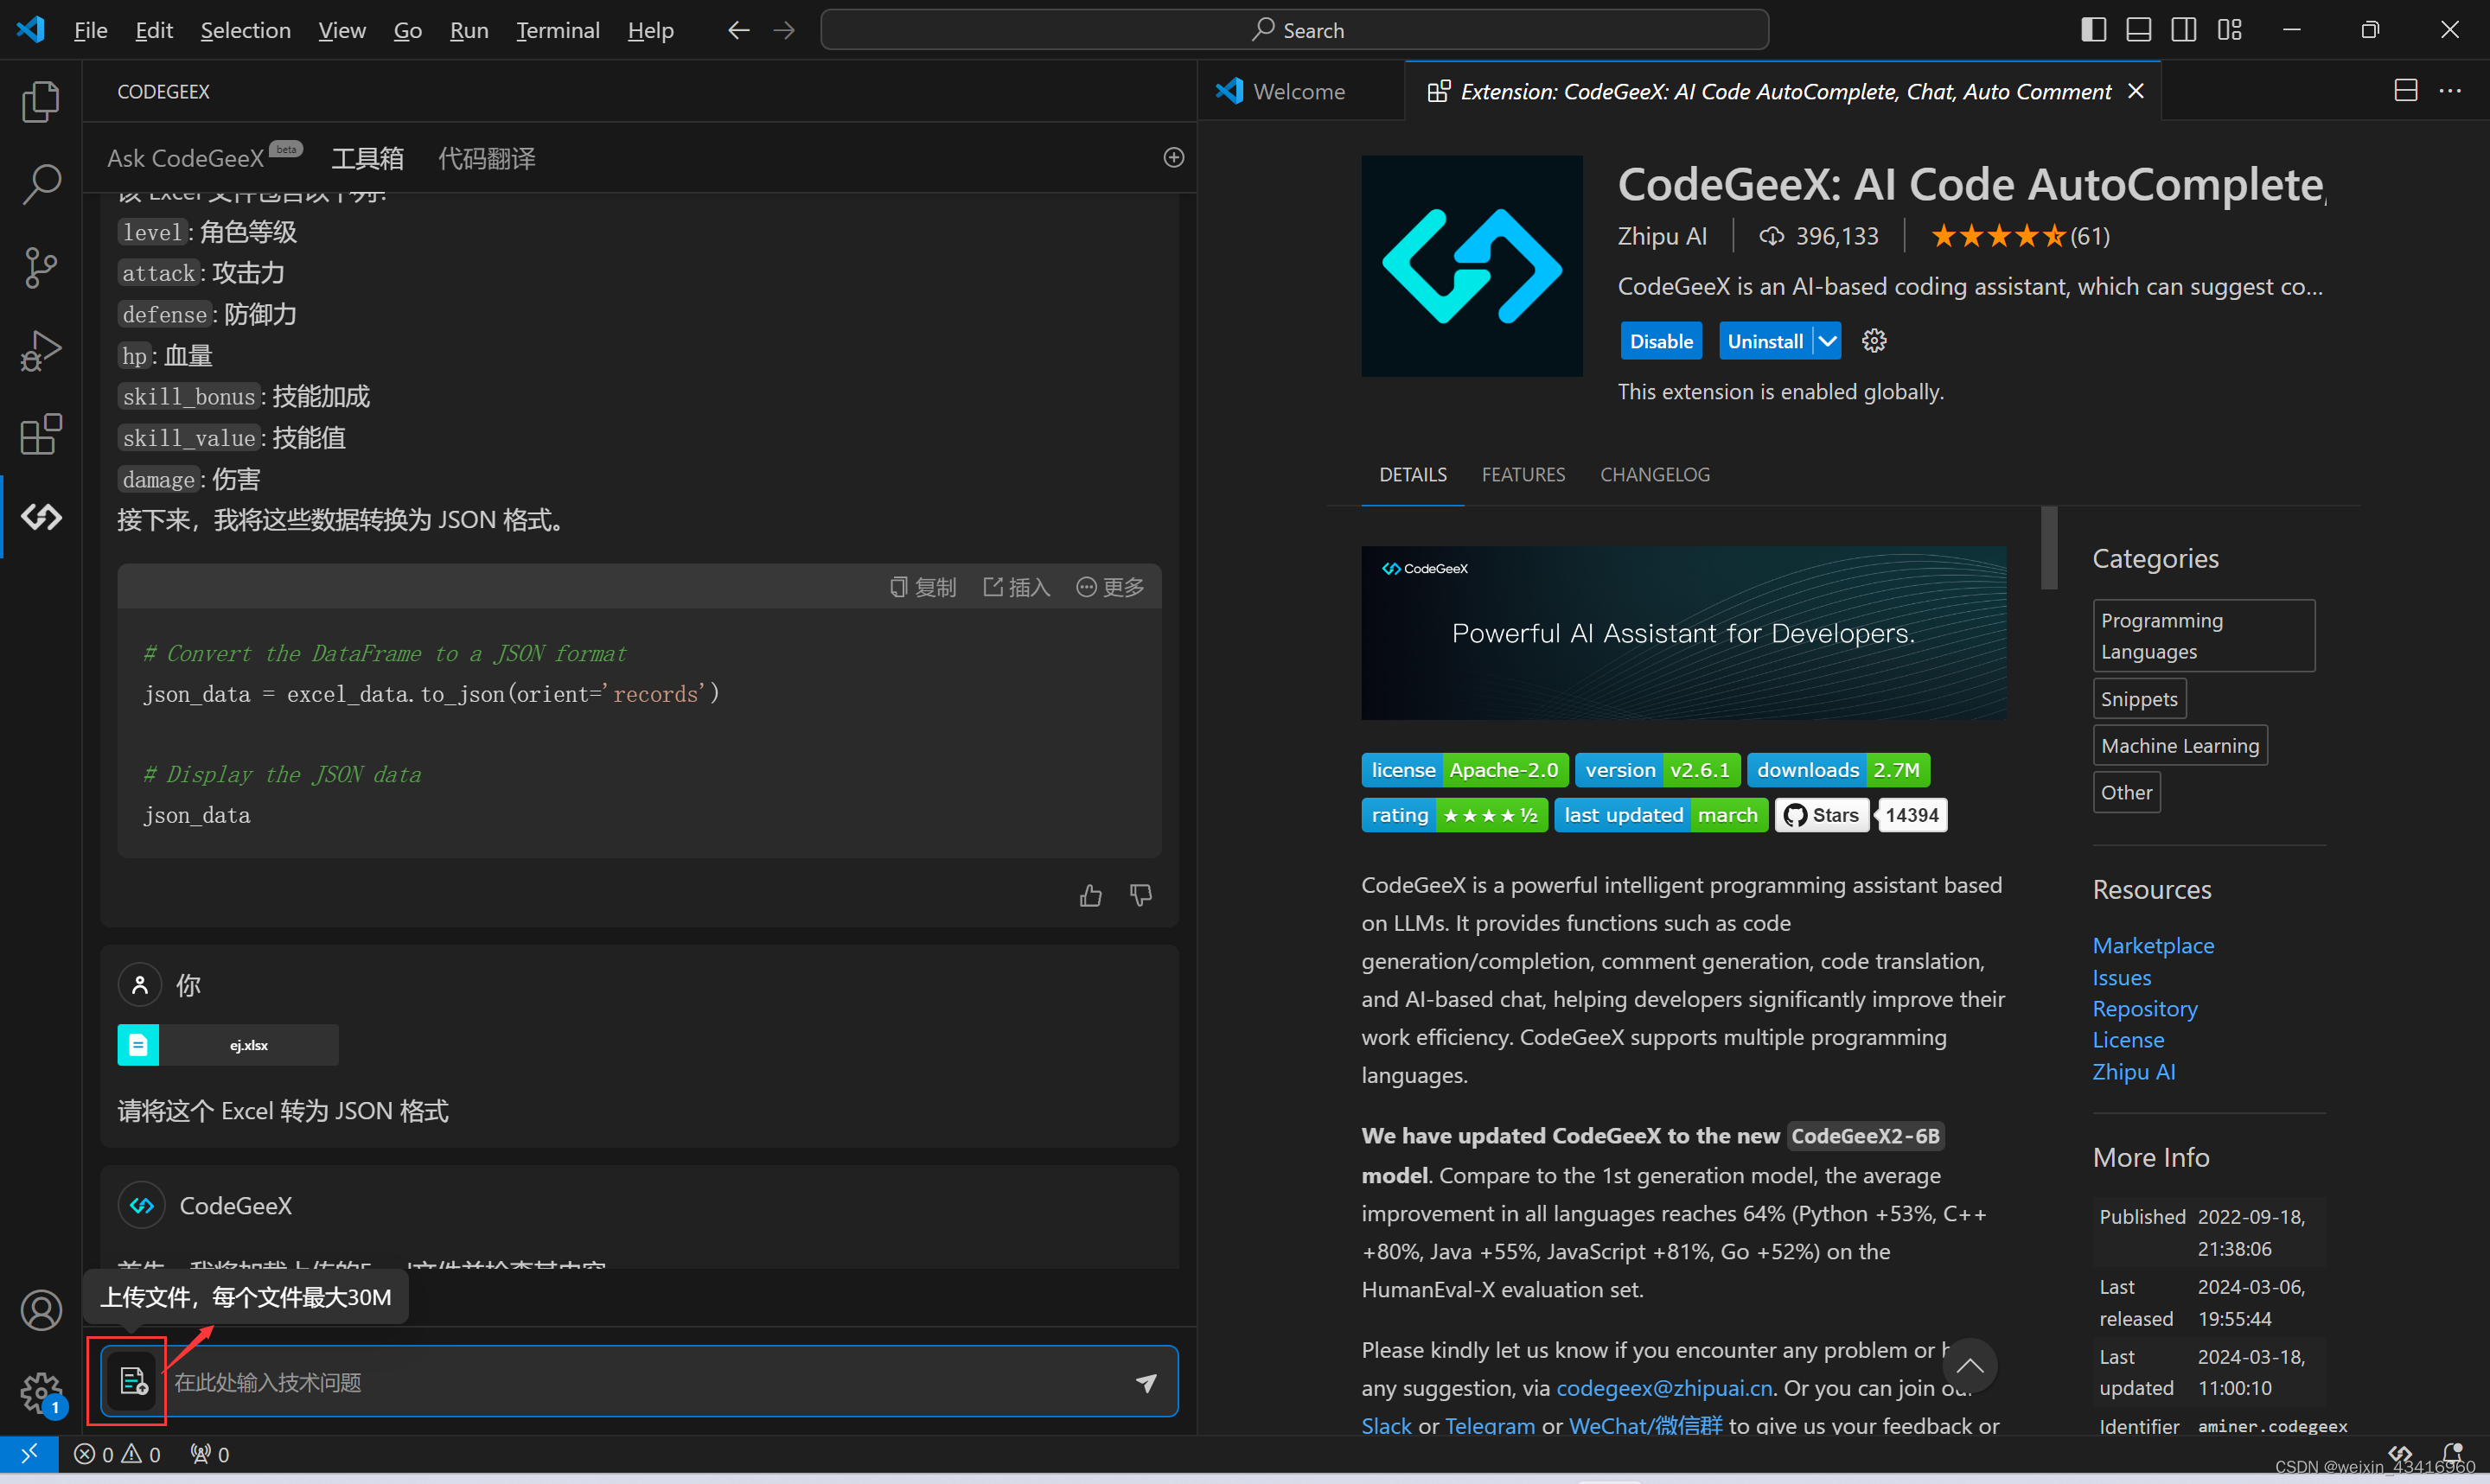The height and width of the screenshot is (1484, 2490).
Task: Click the scroll-to-top arrow button
Action: coord(1969,1366)
